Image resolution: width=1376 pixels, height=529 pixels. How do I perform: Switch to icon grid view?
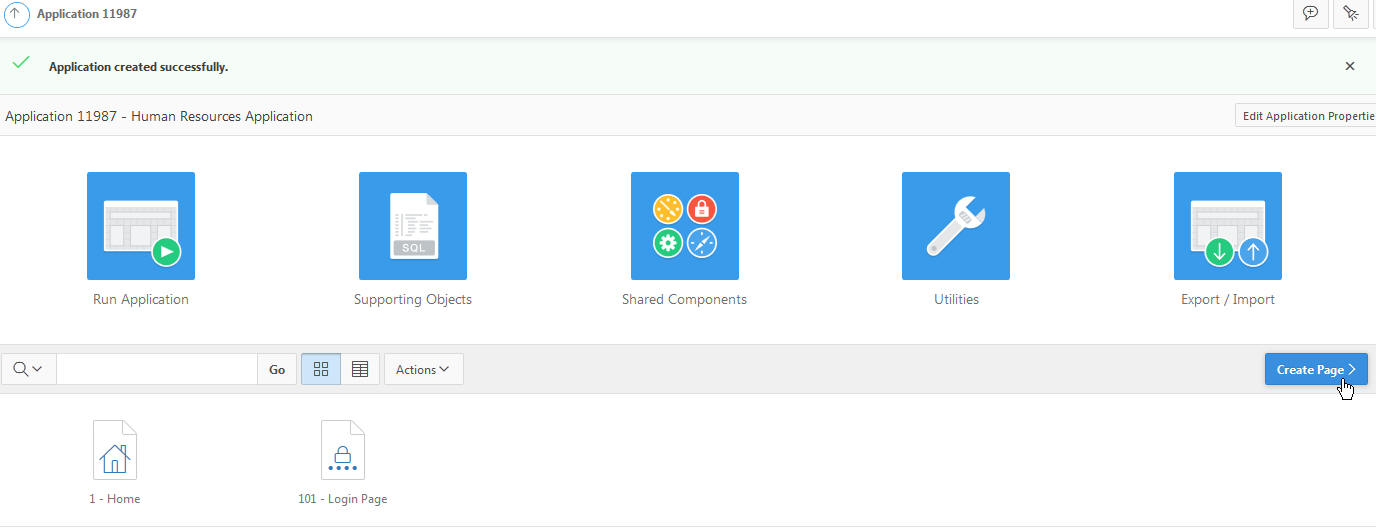(x=321, y=369)
